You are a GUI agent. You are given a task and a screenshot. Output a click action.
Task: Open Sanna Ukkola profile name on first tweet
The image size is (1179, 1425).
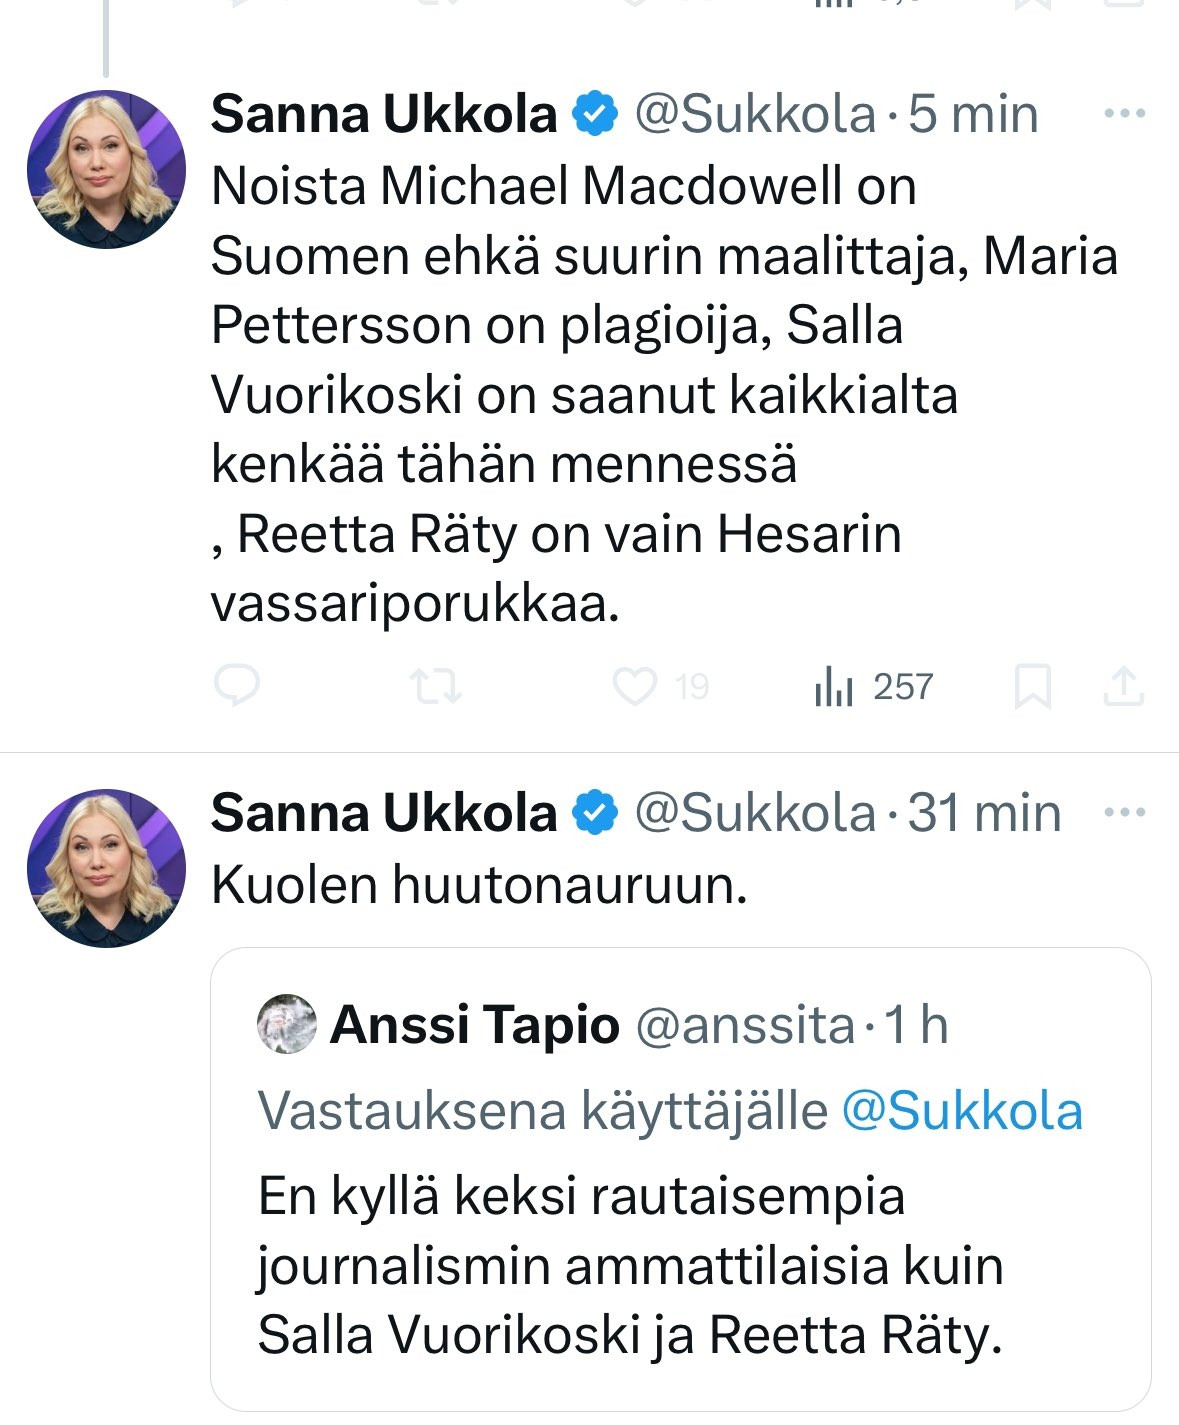tap(383, 114)
